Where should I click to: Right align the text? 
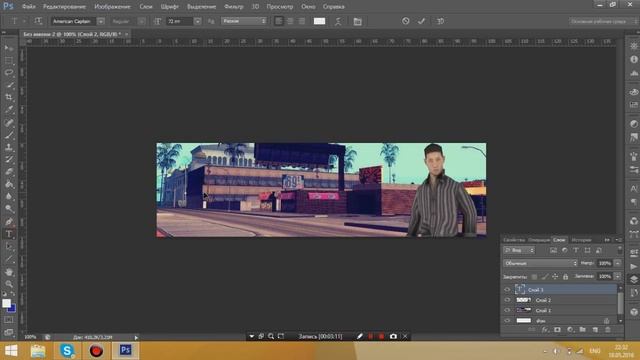click(x=302, y=21)
